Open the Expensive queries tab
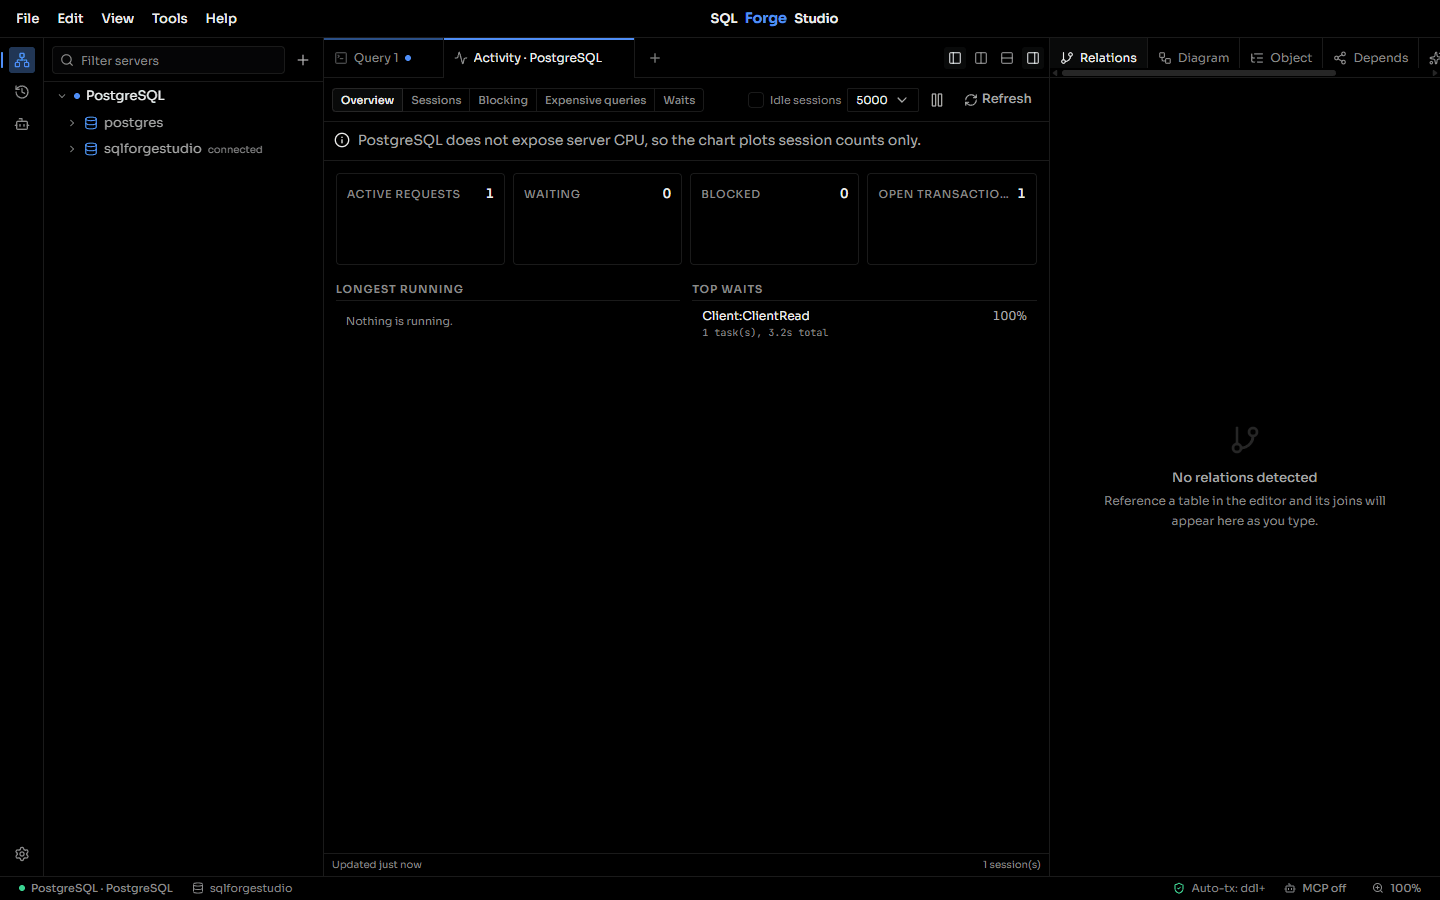Image resolution: width=1440 pixels, height=900 pixels. click(x=595, y=100)
